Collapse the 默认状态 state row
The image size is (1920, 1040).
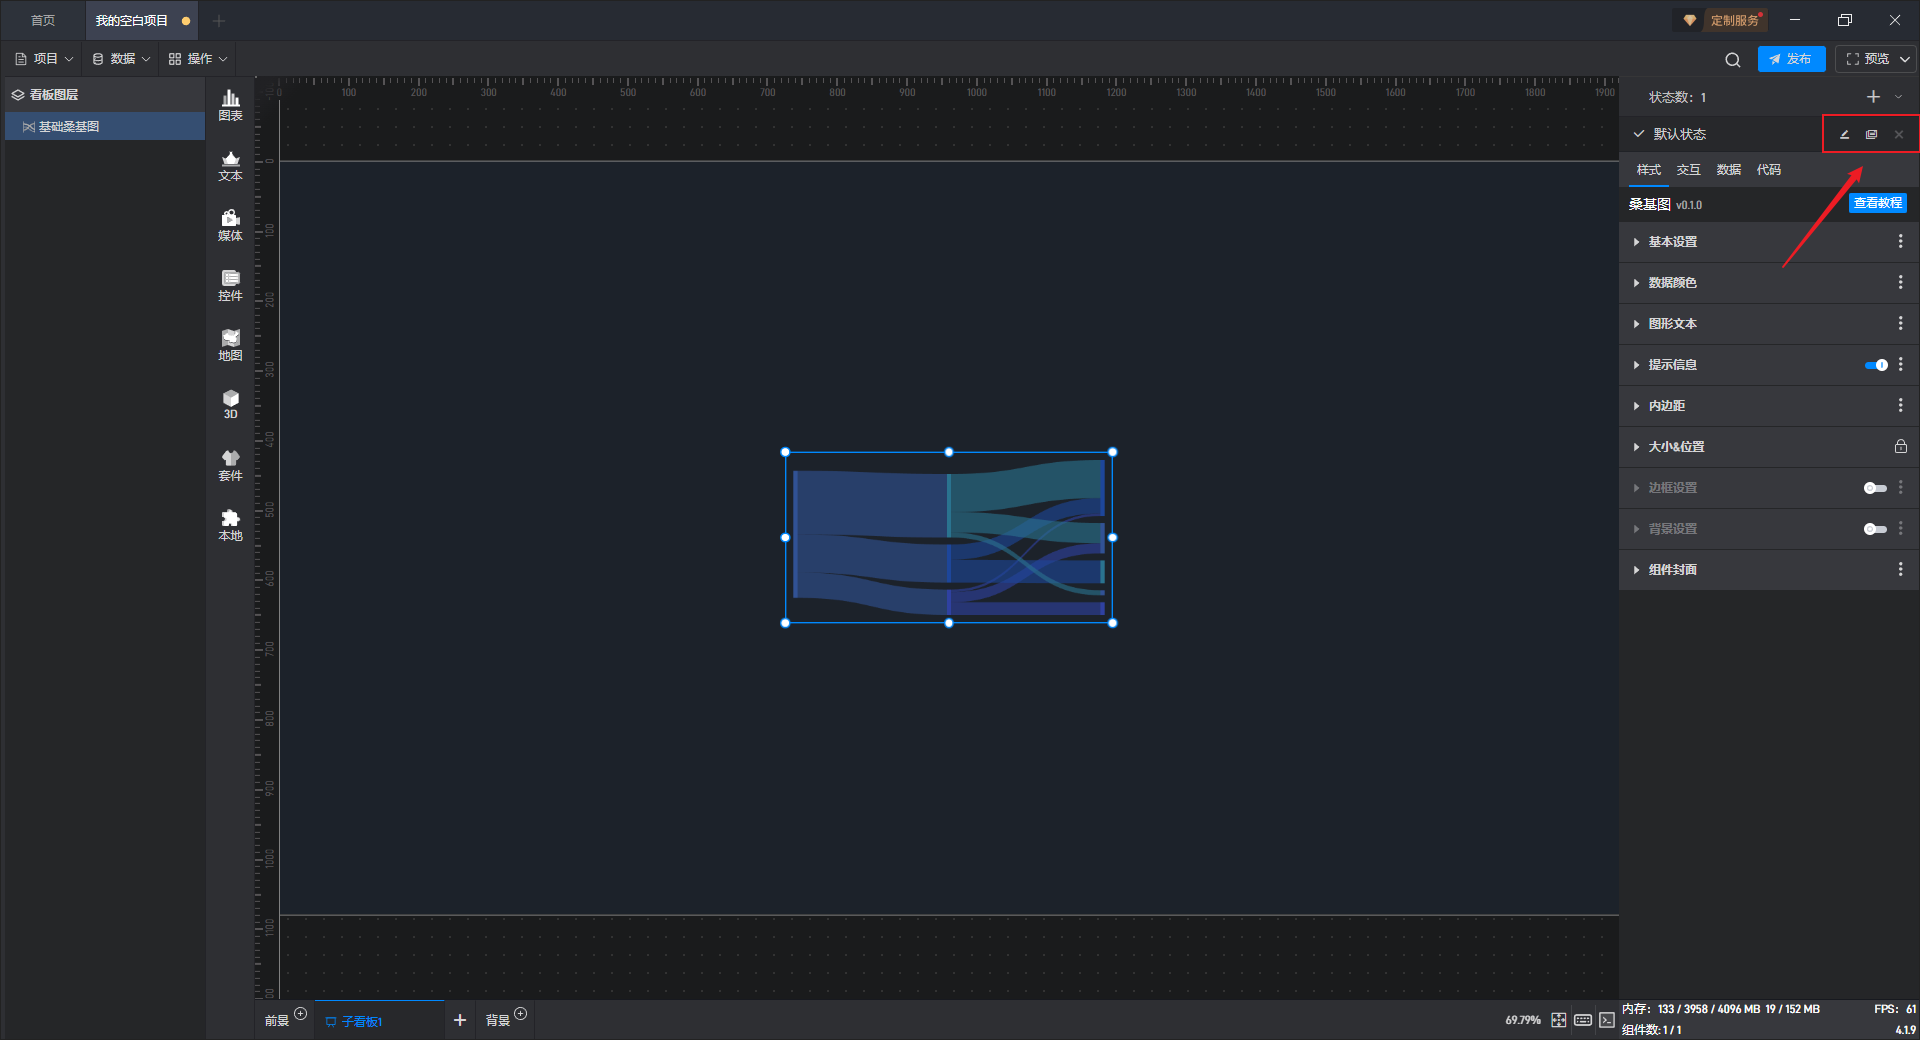tap(1639, 134)
